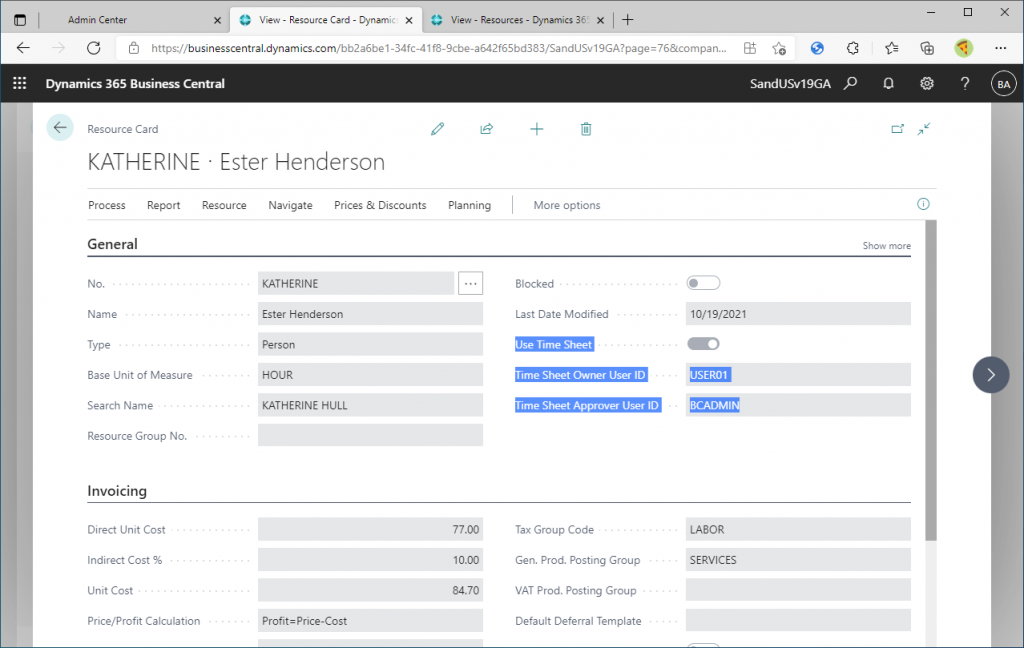Click the search magnifier in Business Central header
The width and height of the screenshot is (1024, 648).
point(850,84)
